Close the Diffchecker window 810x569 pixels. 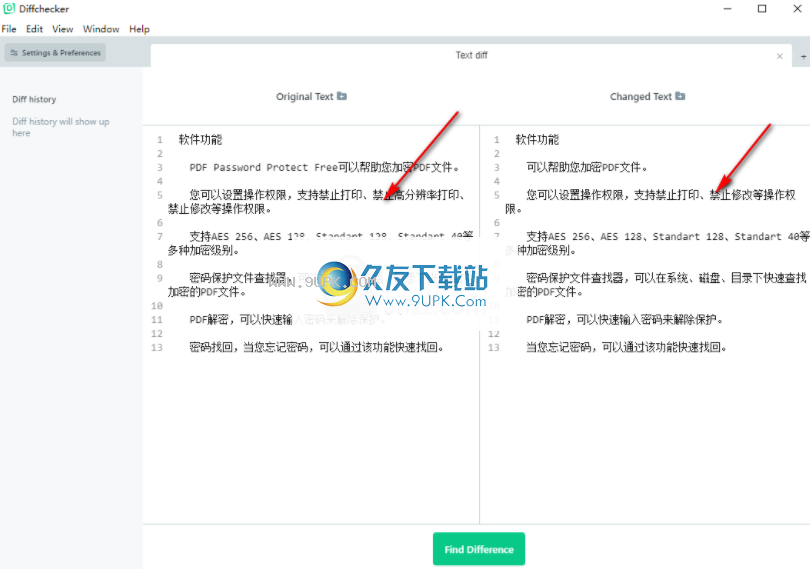(797, 9)
